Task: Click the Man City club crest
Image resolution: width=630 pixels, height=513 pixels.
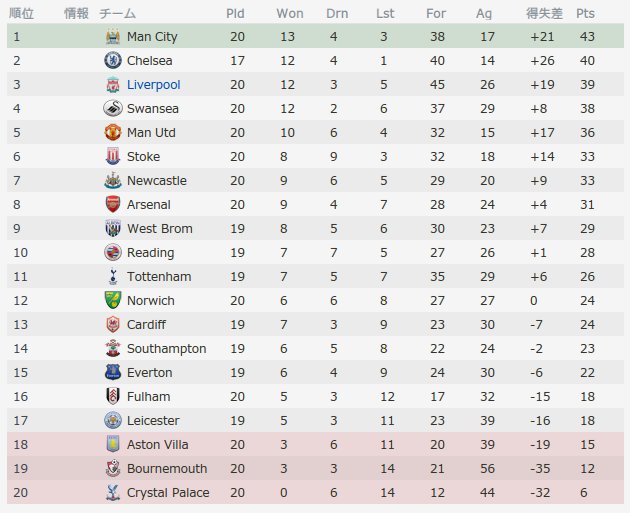Action: click(113, 37)
